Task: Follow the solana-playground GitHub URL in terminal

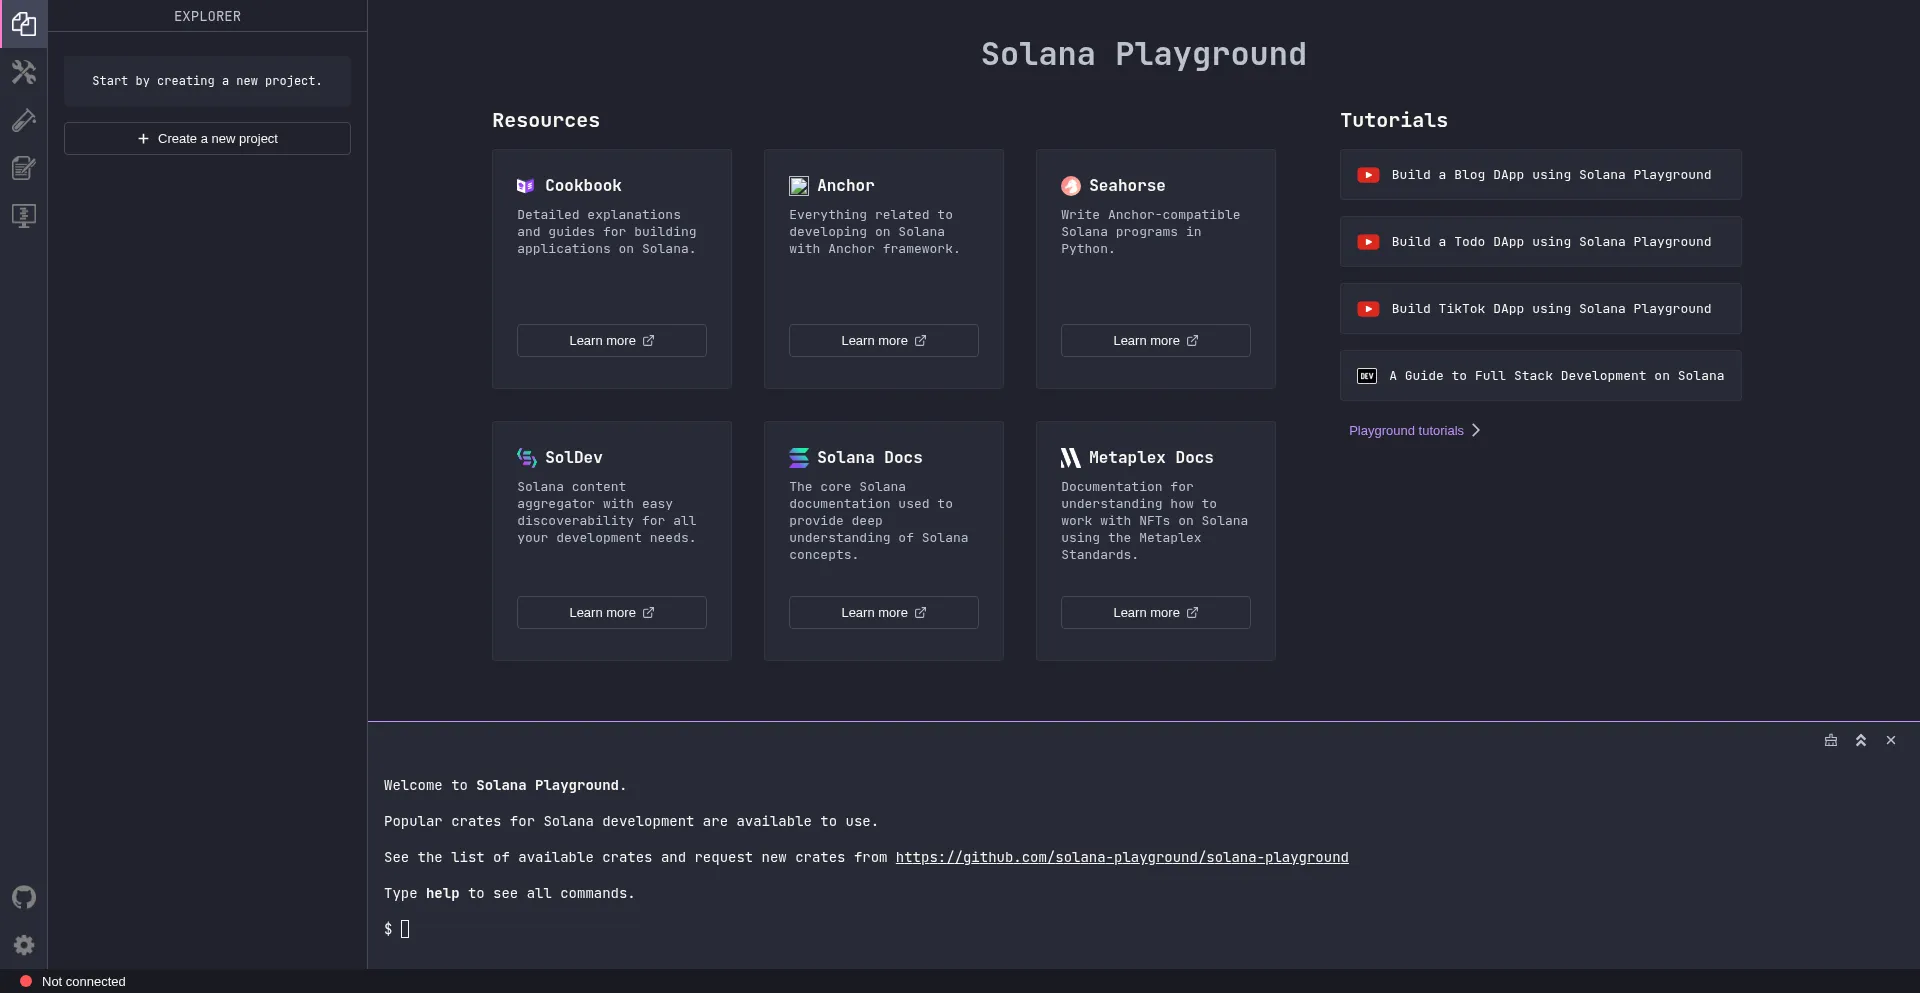Action: tap(1121, 858)
